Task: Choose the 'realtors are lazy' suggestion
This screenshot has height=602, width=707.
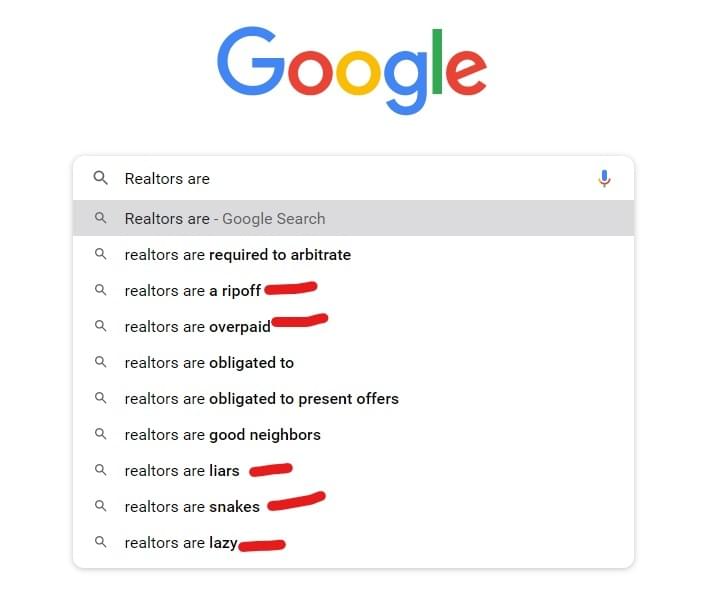Action: [354, 543]
